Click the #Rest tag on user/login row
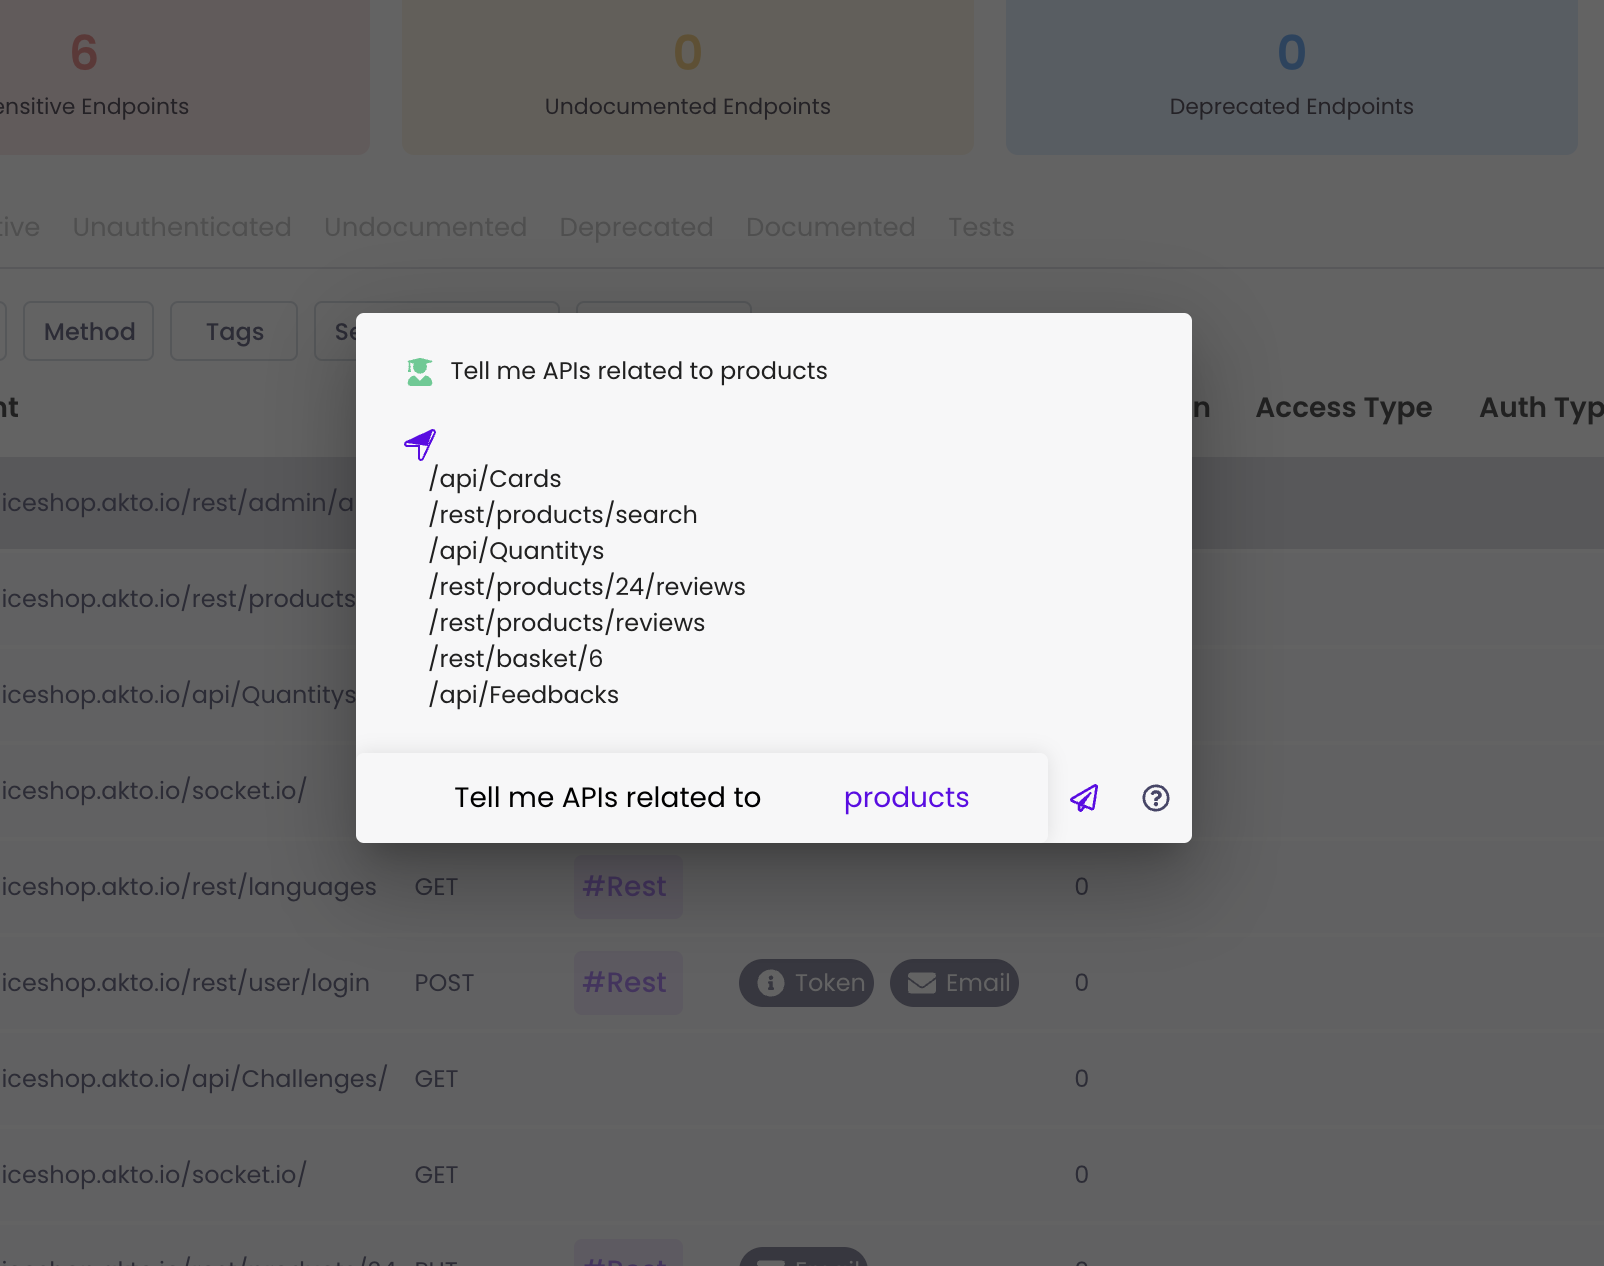 [x=627, y=983]
